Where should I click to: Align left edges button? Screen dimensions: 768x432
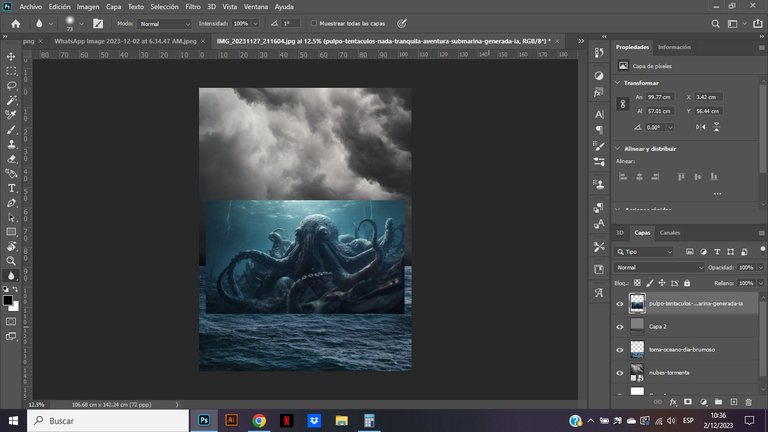[x=623, y=177]
